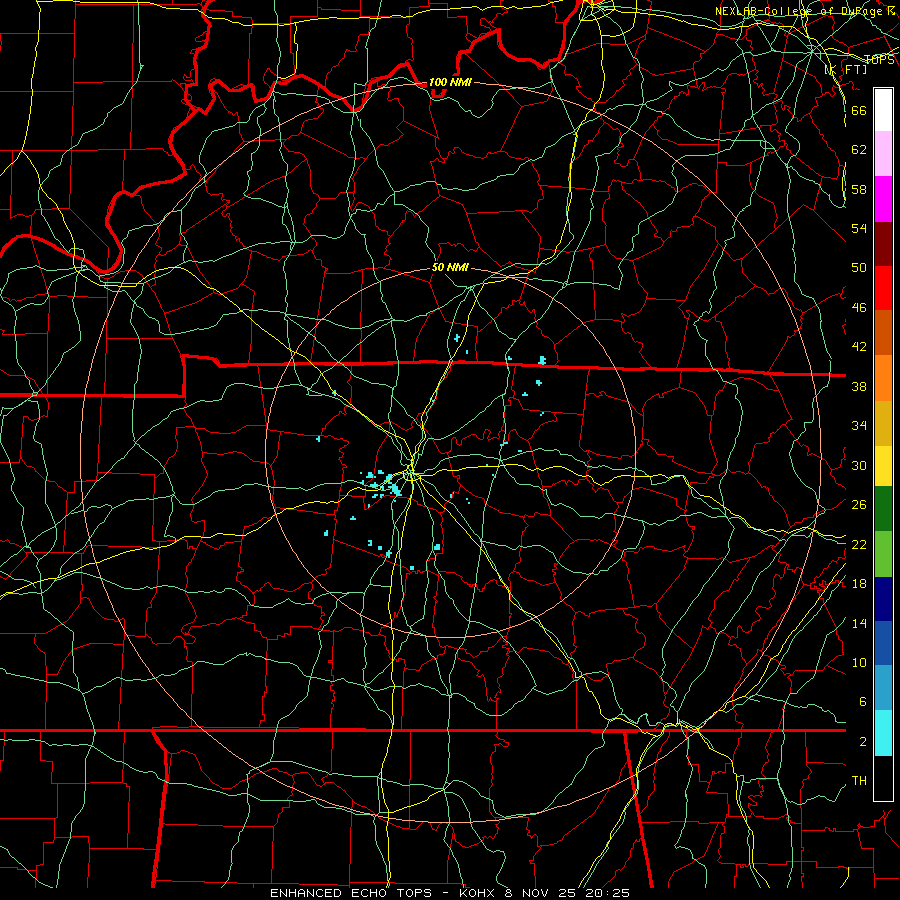Screen dimensions: 900x900
Task: Click the legend value 38
Action: [x=859, y=386]
